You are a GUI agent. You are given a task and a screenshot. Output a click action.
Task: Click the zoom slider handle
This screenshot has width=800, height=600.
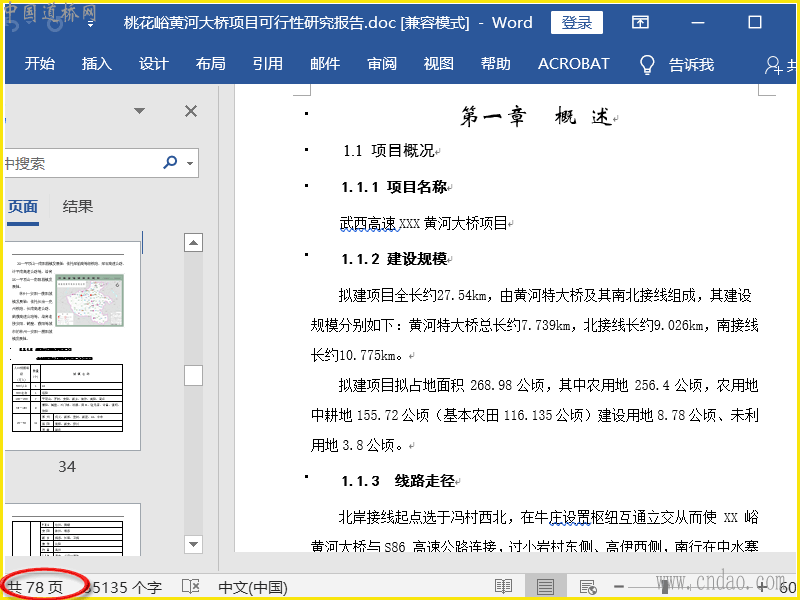tap(665, 587)
